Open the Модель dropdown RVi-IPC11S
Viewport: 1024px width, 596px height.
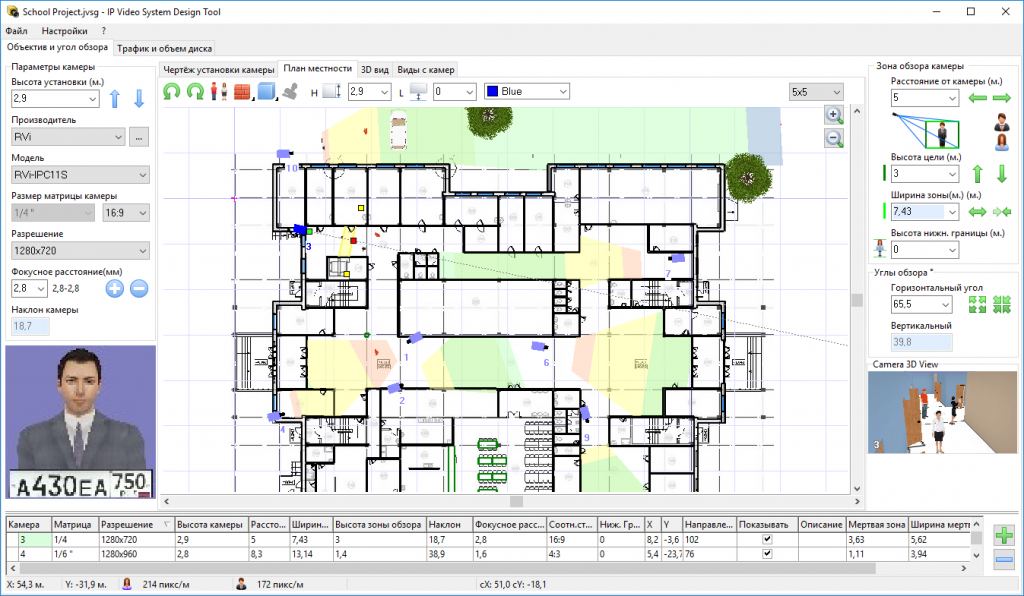(x=80, y=174)
